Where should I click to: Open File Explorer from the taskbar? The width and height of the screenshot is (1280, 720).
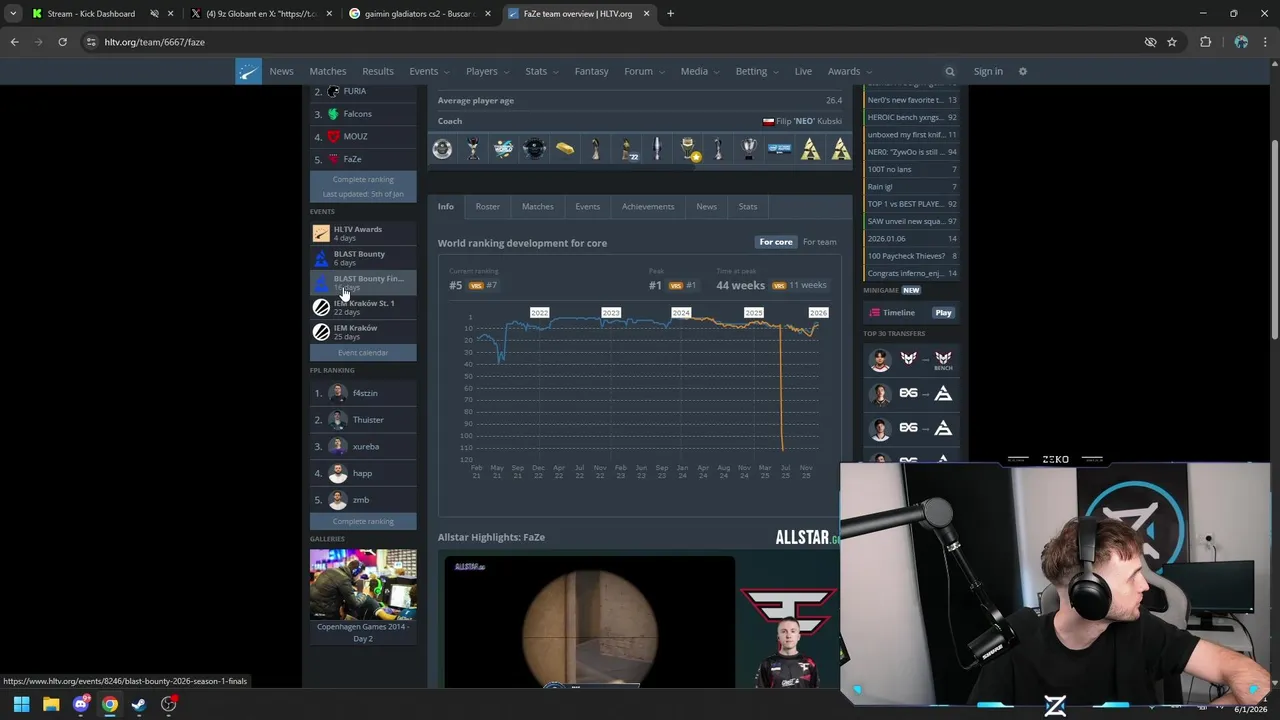point(51,704)
